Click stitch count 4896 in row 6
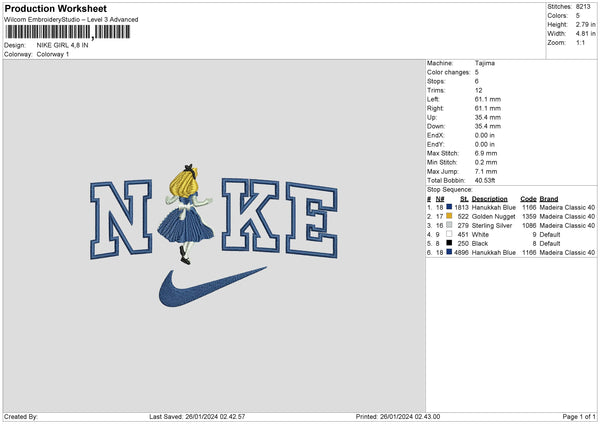The image size is (600, 424). [461, 253]
